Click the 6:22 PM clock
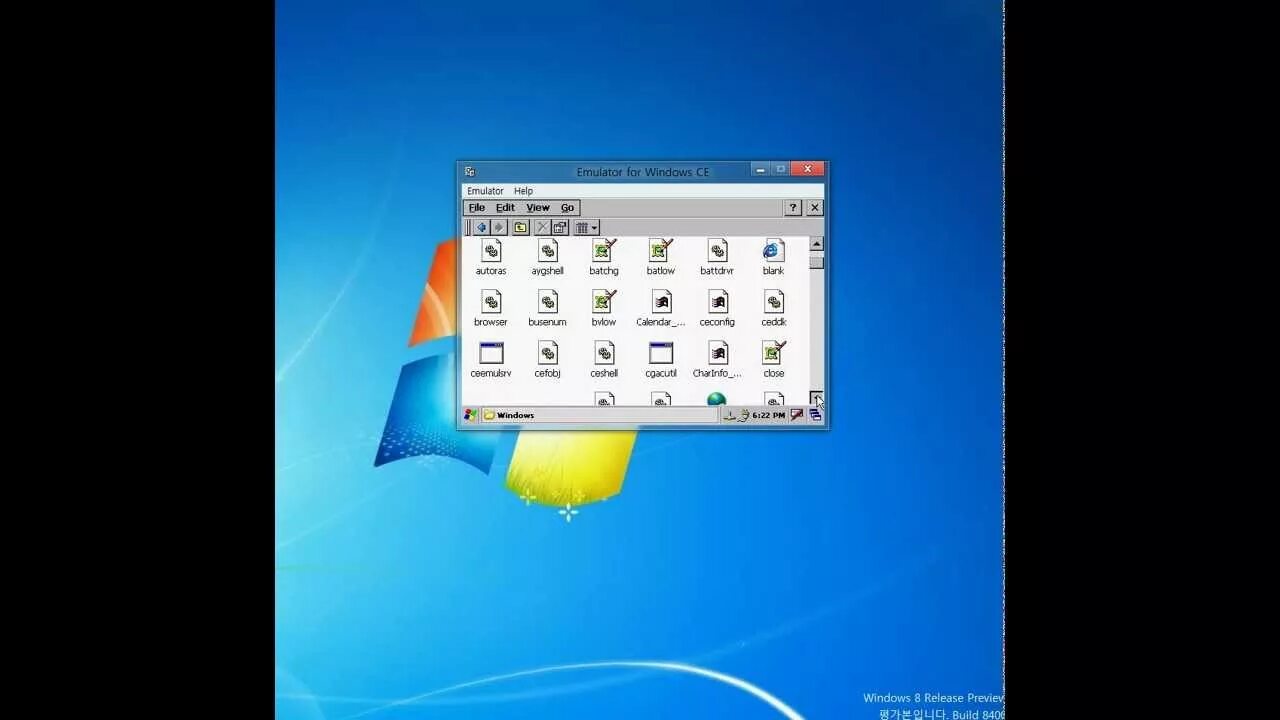 pyautogui.click(x=768, y=415)
